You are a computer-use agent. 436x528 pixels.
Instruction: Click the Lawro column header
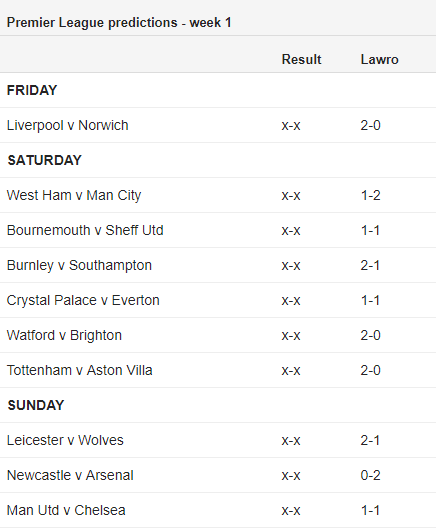[x=379, y=60]
